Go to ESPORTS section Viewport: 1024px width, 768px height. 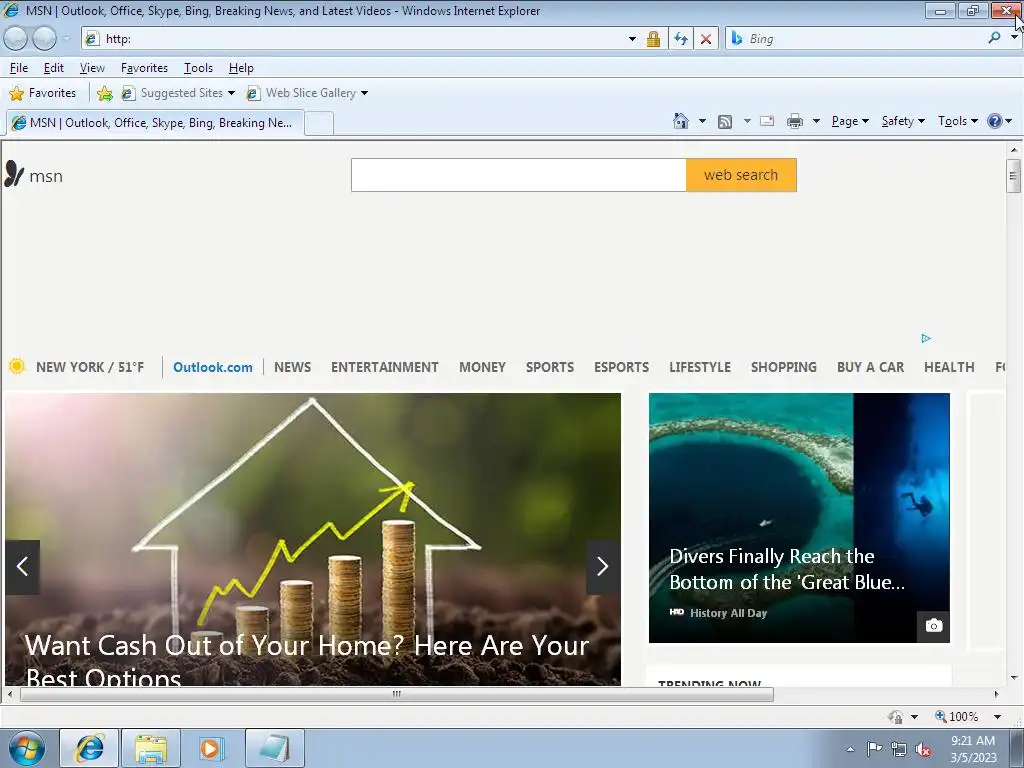click(x=622, y=367)
